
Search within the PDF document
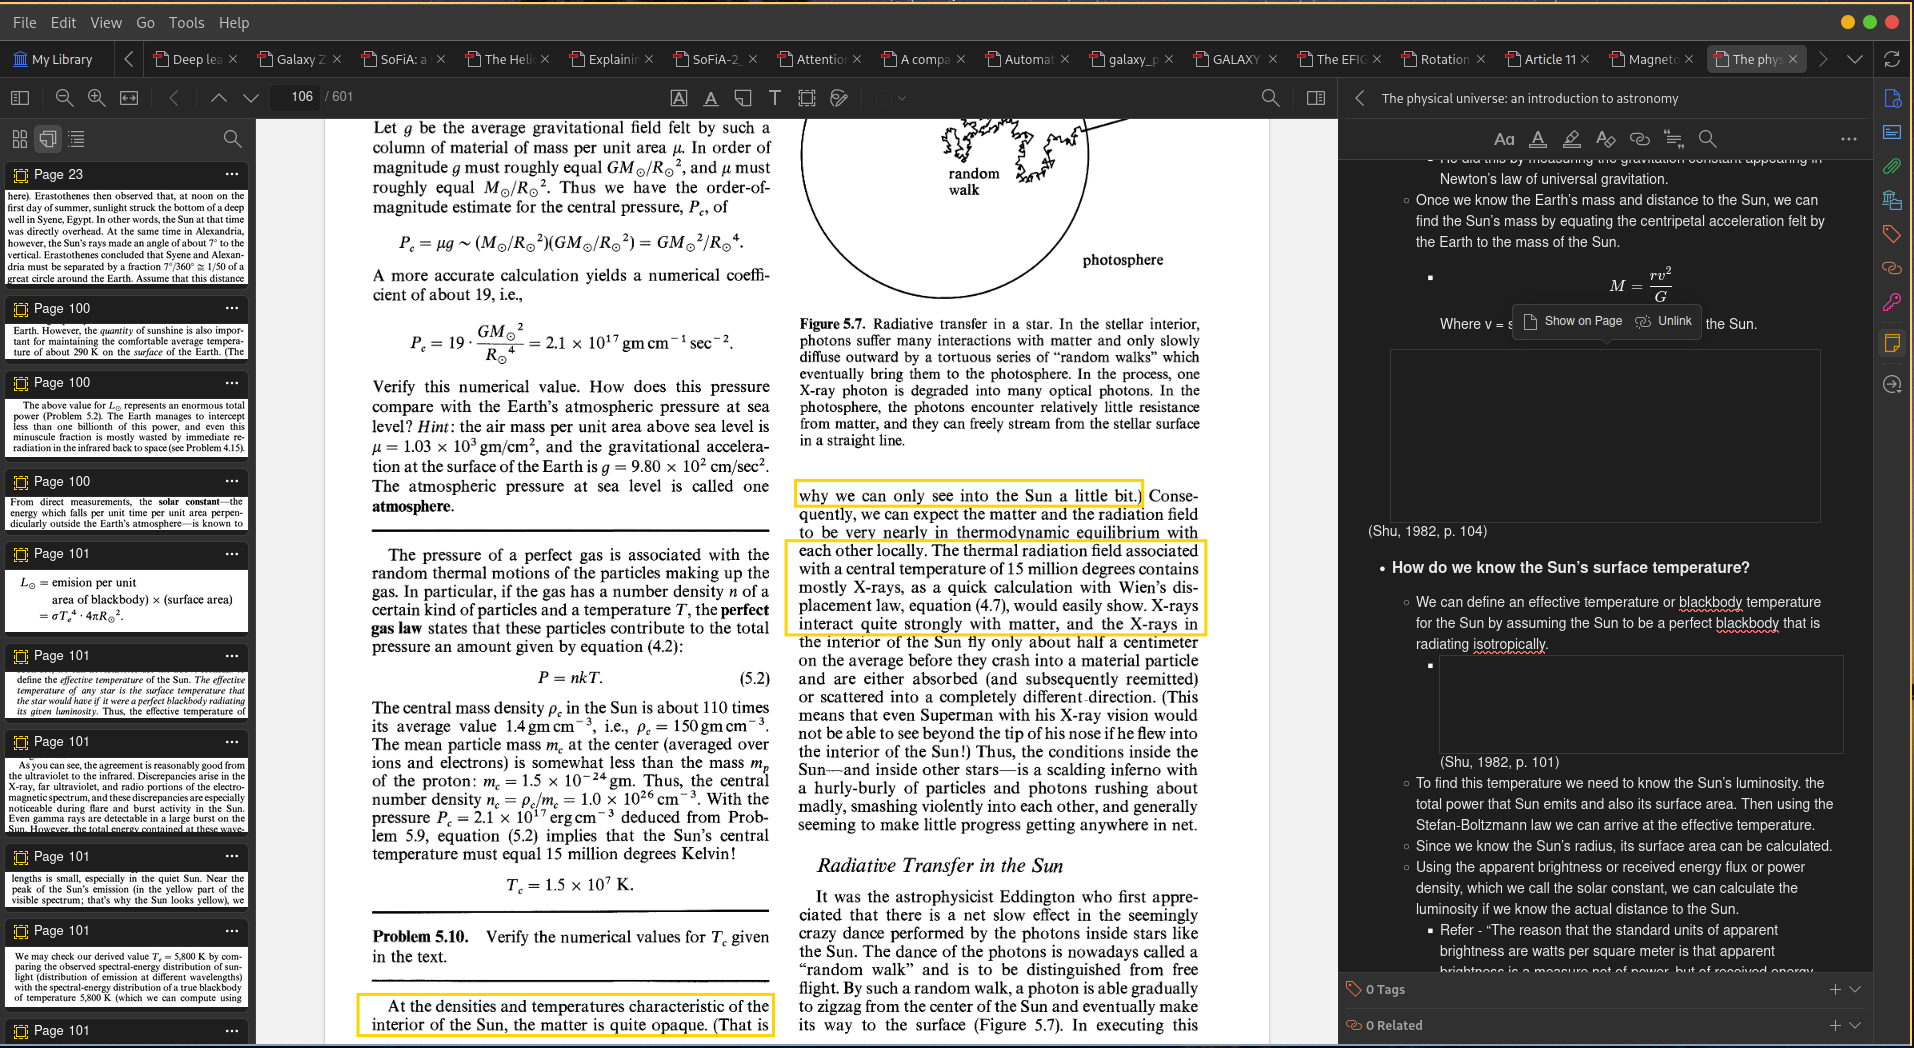[x=1270, y=97]
